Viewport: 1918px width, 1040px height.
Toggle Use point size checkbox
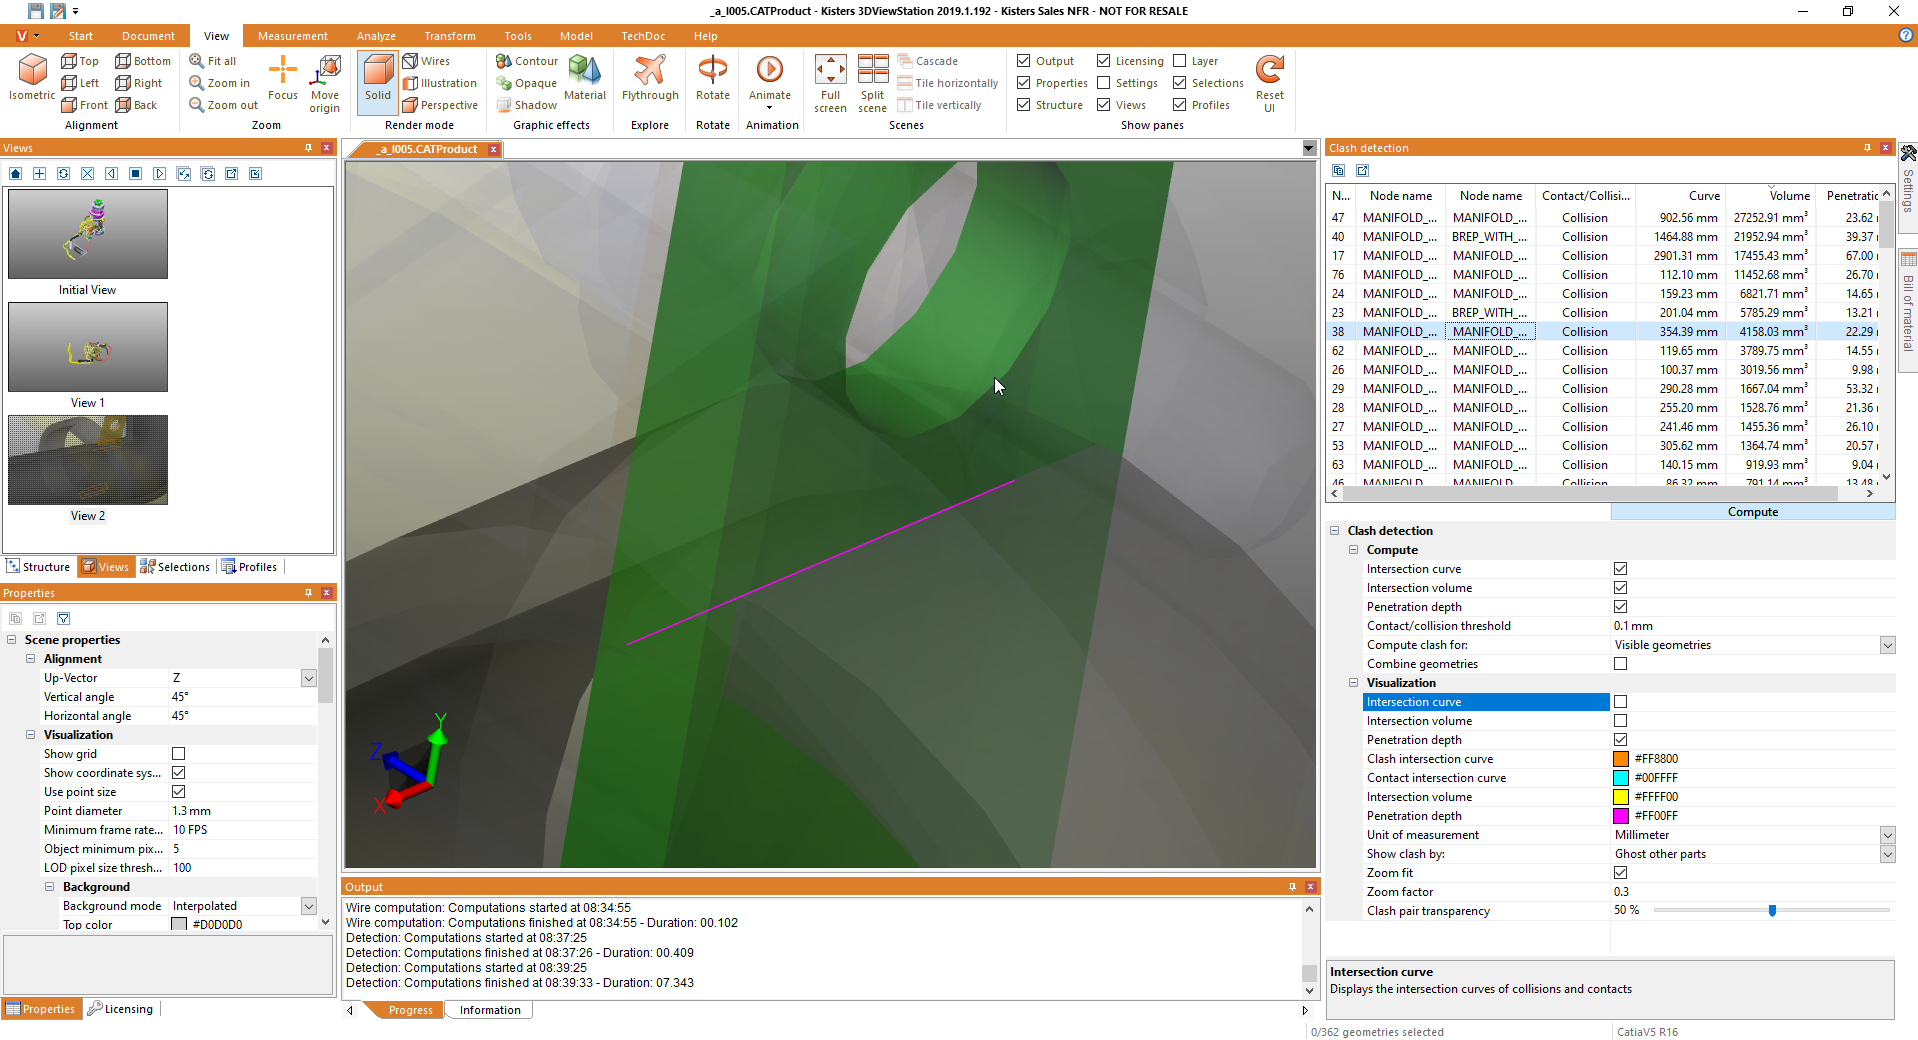coord(178,792)
